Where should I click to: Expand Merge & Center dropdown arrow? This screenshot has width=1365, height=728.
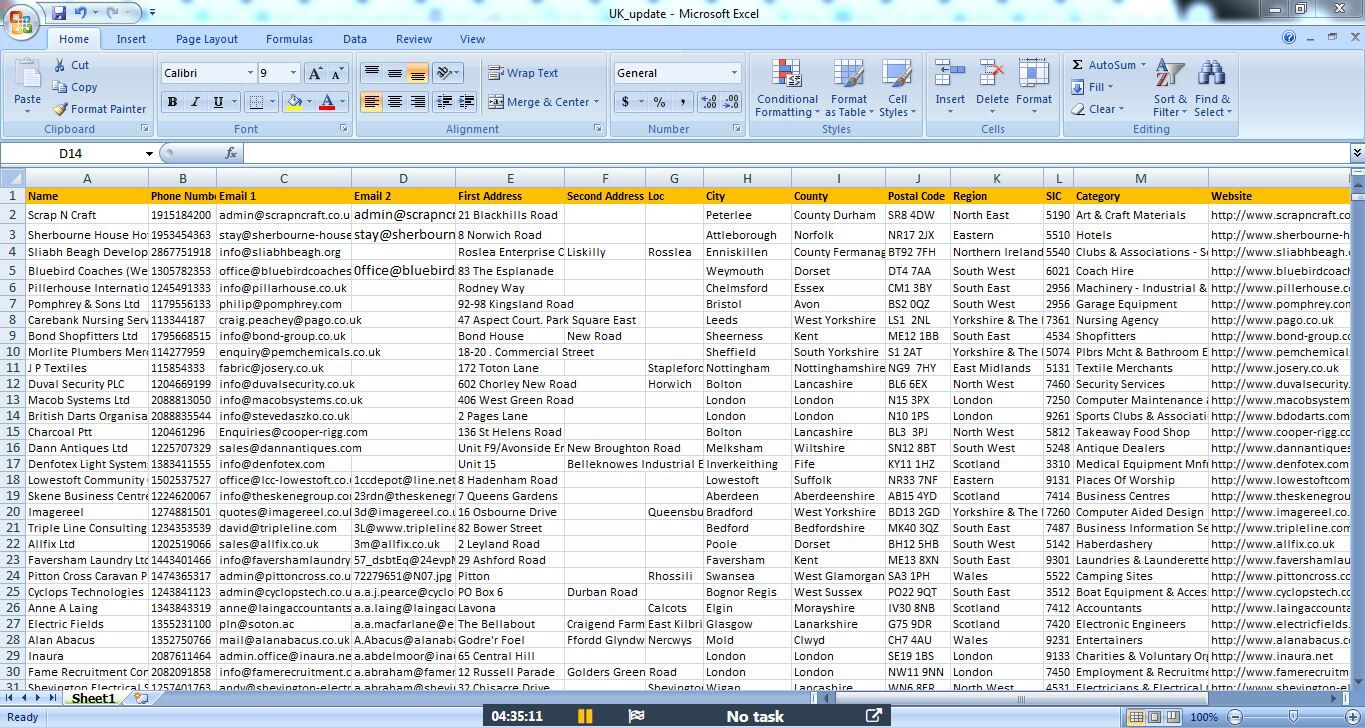tap(596, 102)
